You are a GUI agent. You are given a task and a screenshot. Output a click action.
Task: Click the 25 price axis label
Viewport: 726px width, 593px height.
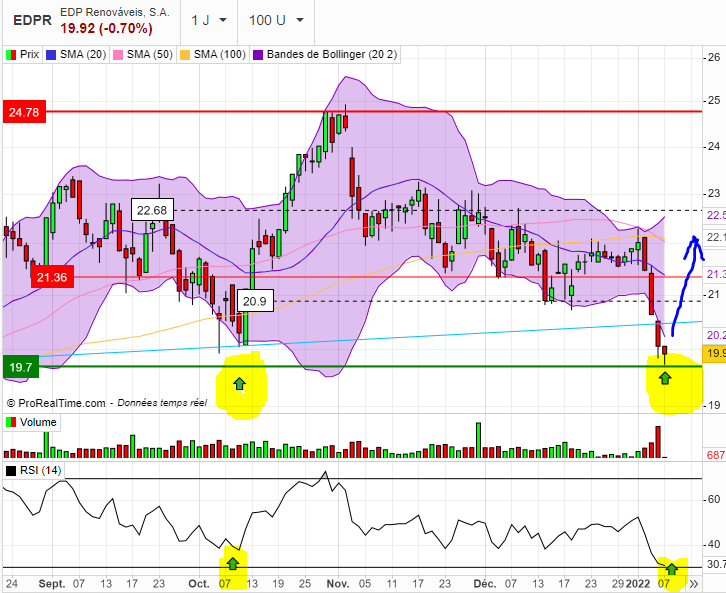[x=714, y=100]
